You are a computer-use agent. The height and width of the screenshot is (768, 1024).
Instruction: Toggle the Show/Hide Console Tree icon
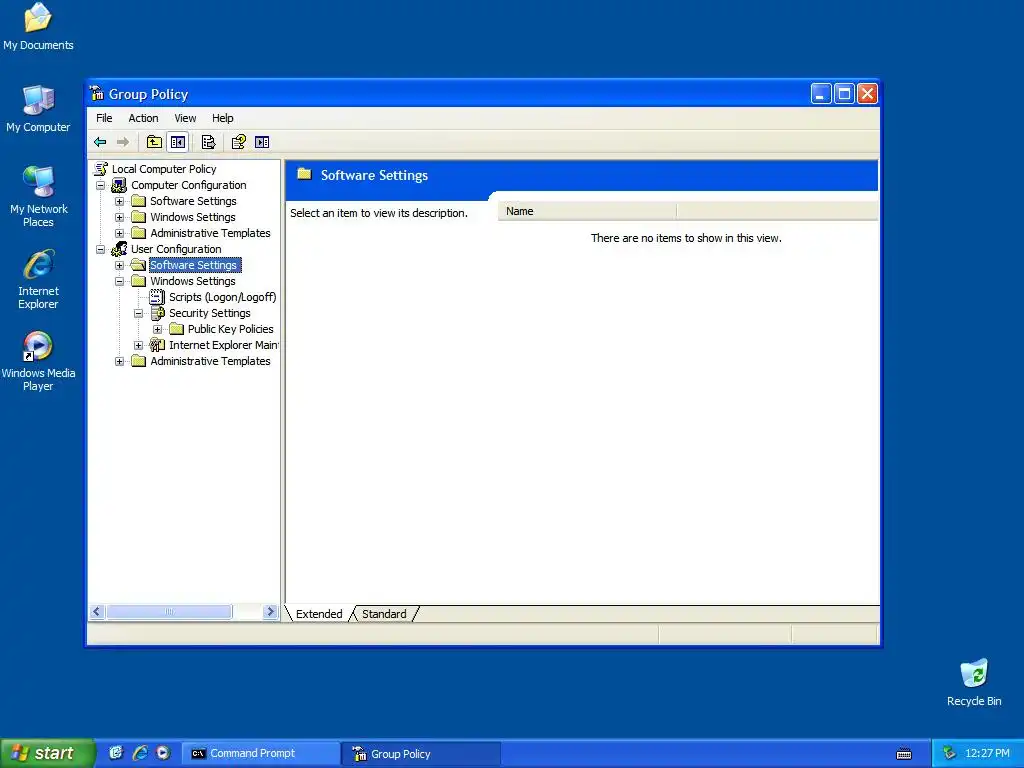pyautogui.click(x=178, y=142)
